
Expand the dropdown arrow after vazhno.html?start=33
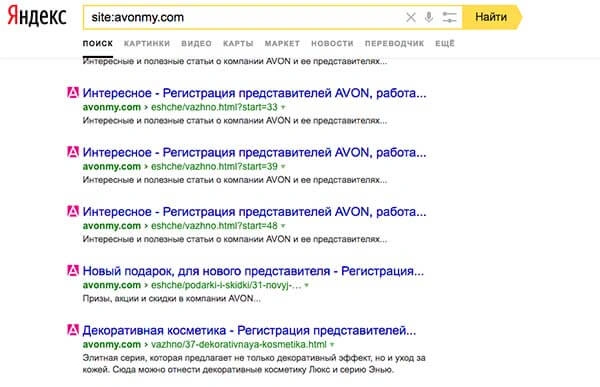[x=283, y=108]
